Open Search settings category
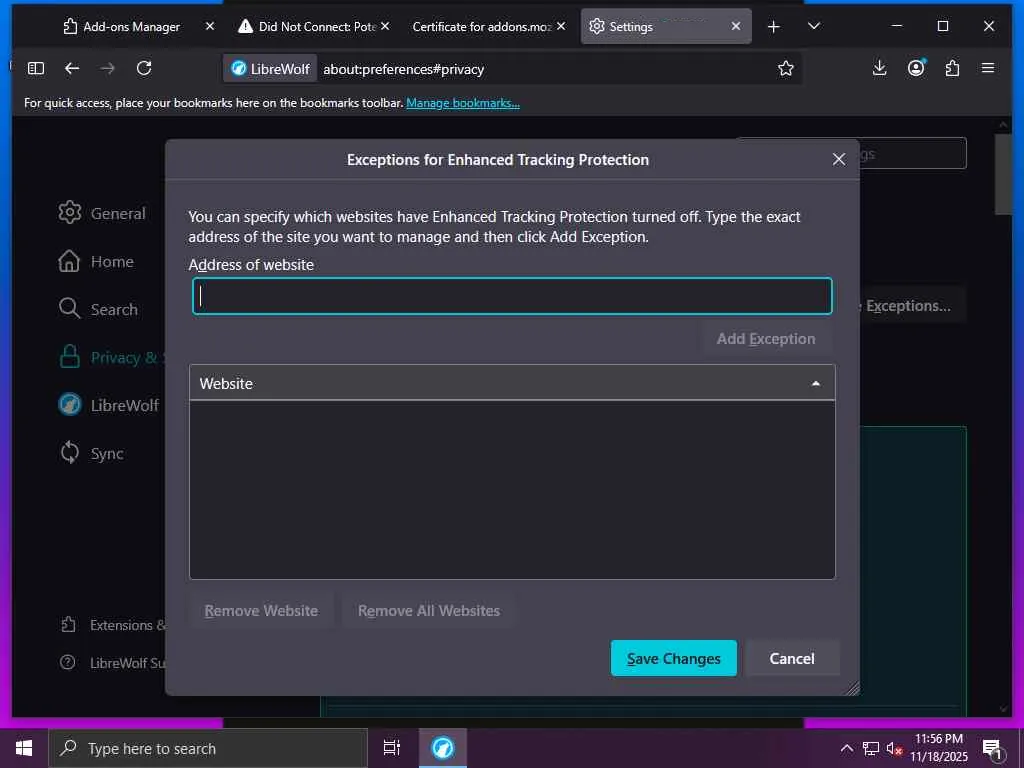 98,309
